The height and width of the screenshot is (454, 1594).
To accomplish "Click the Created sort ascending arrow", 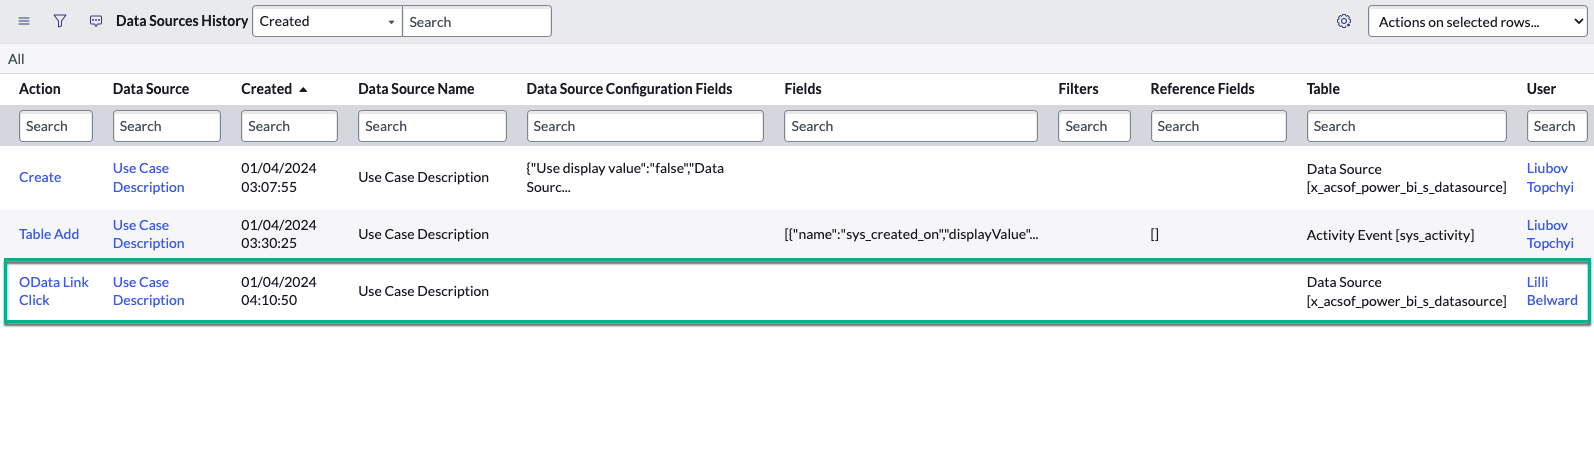I will click(x=303, y=90).
